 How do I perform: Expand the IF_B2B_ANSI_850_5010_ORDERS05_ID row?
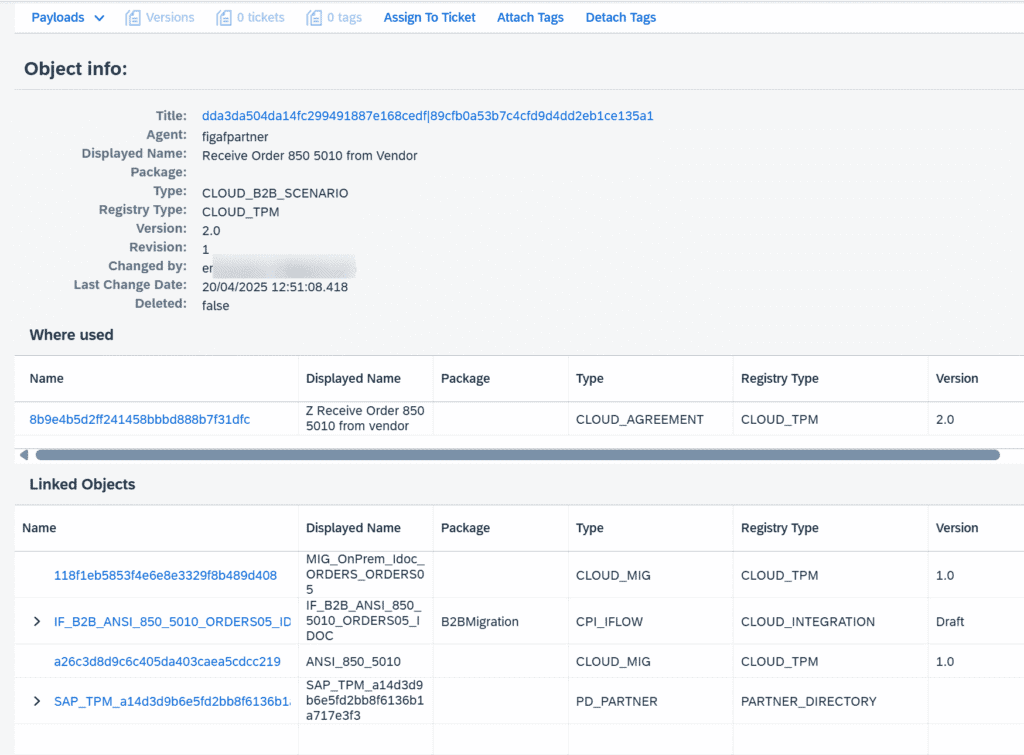pyautogui.click(x=37, y=622)
